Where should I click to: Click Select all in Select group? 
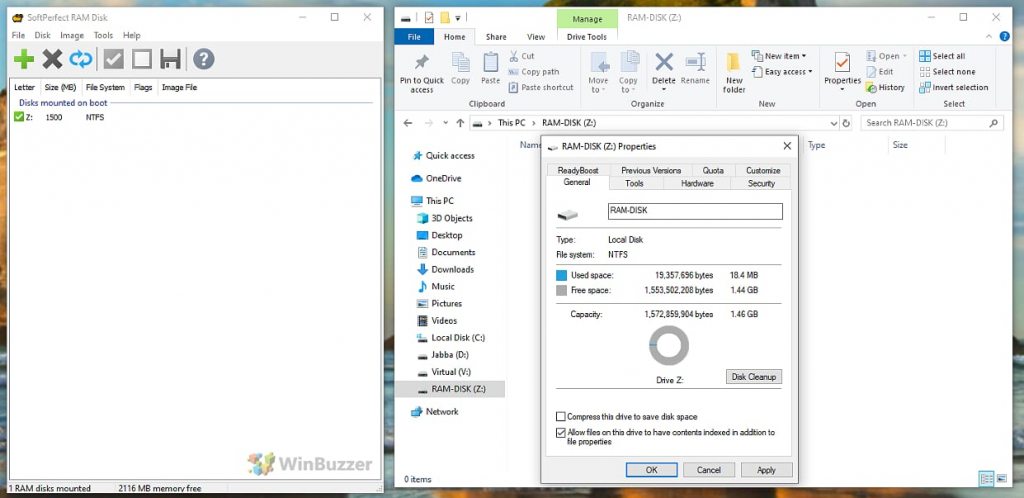(942, 56)
